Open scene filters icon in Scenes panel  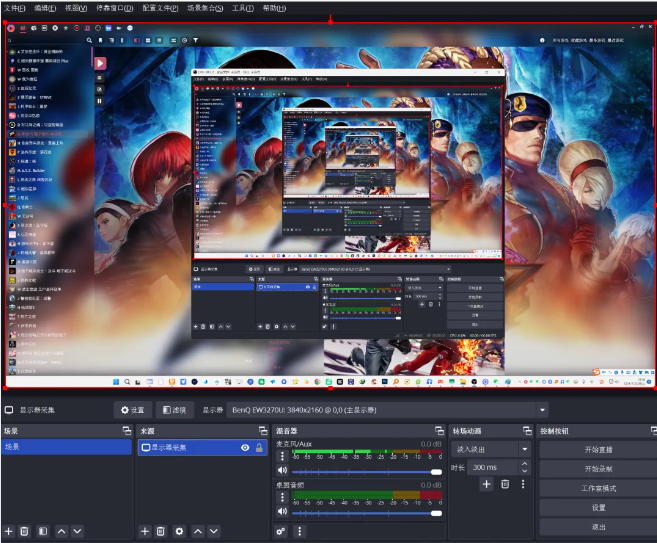pyautogui.click(x=43, y=531)
